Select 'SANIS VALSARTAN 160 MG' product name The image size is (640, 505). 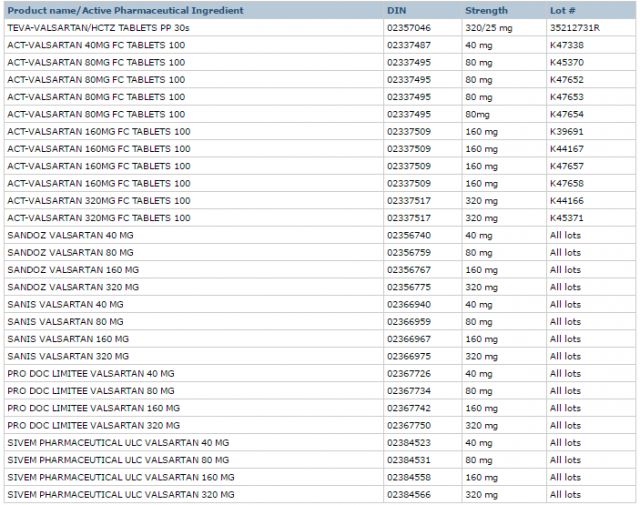coord(68,339)
